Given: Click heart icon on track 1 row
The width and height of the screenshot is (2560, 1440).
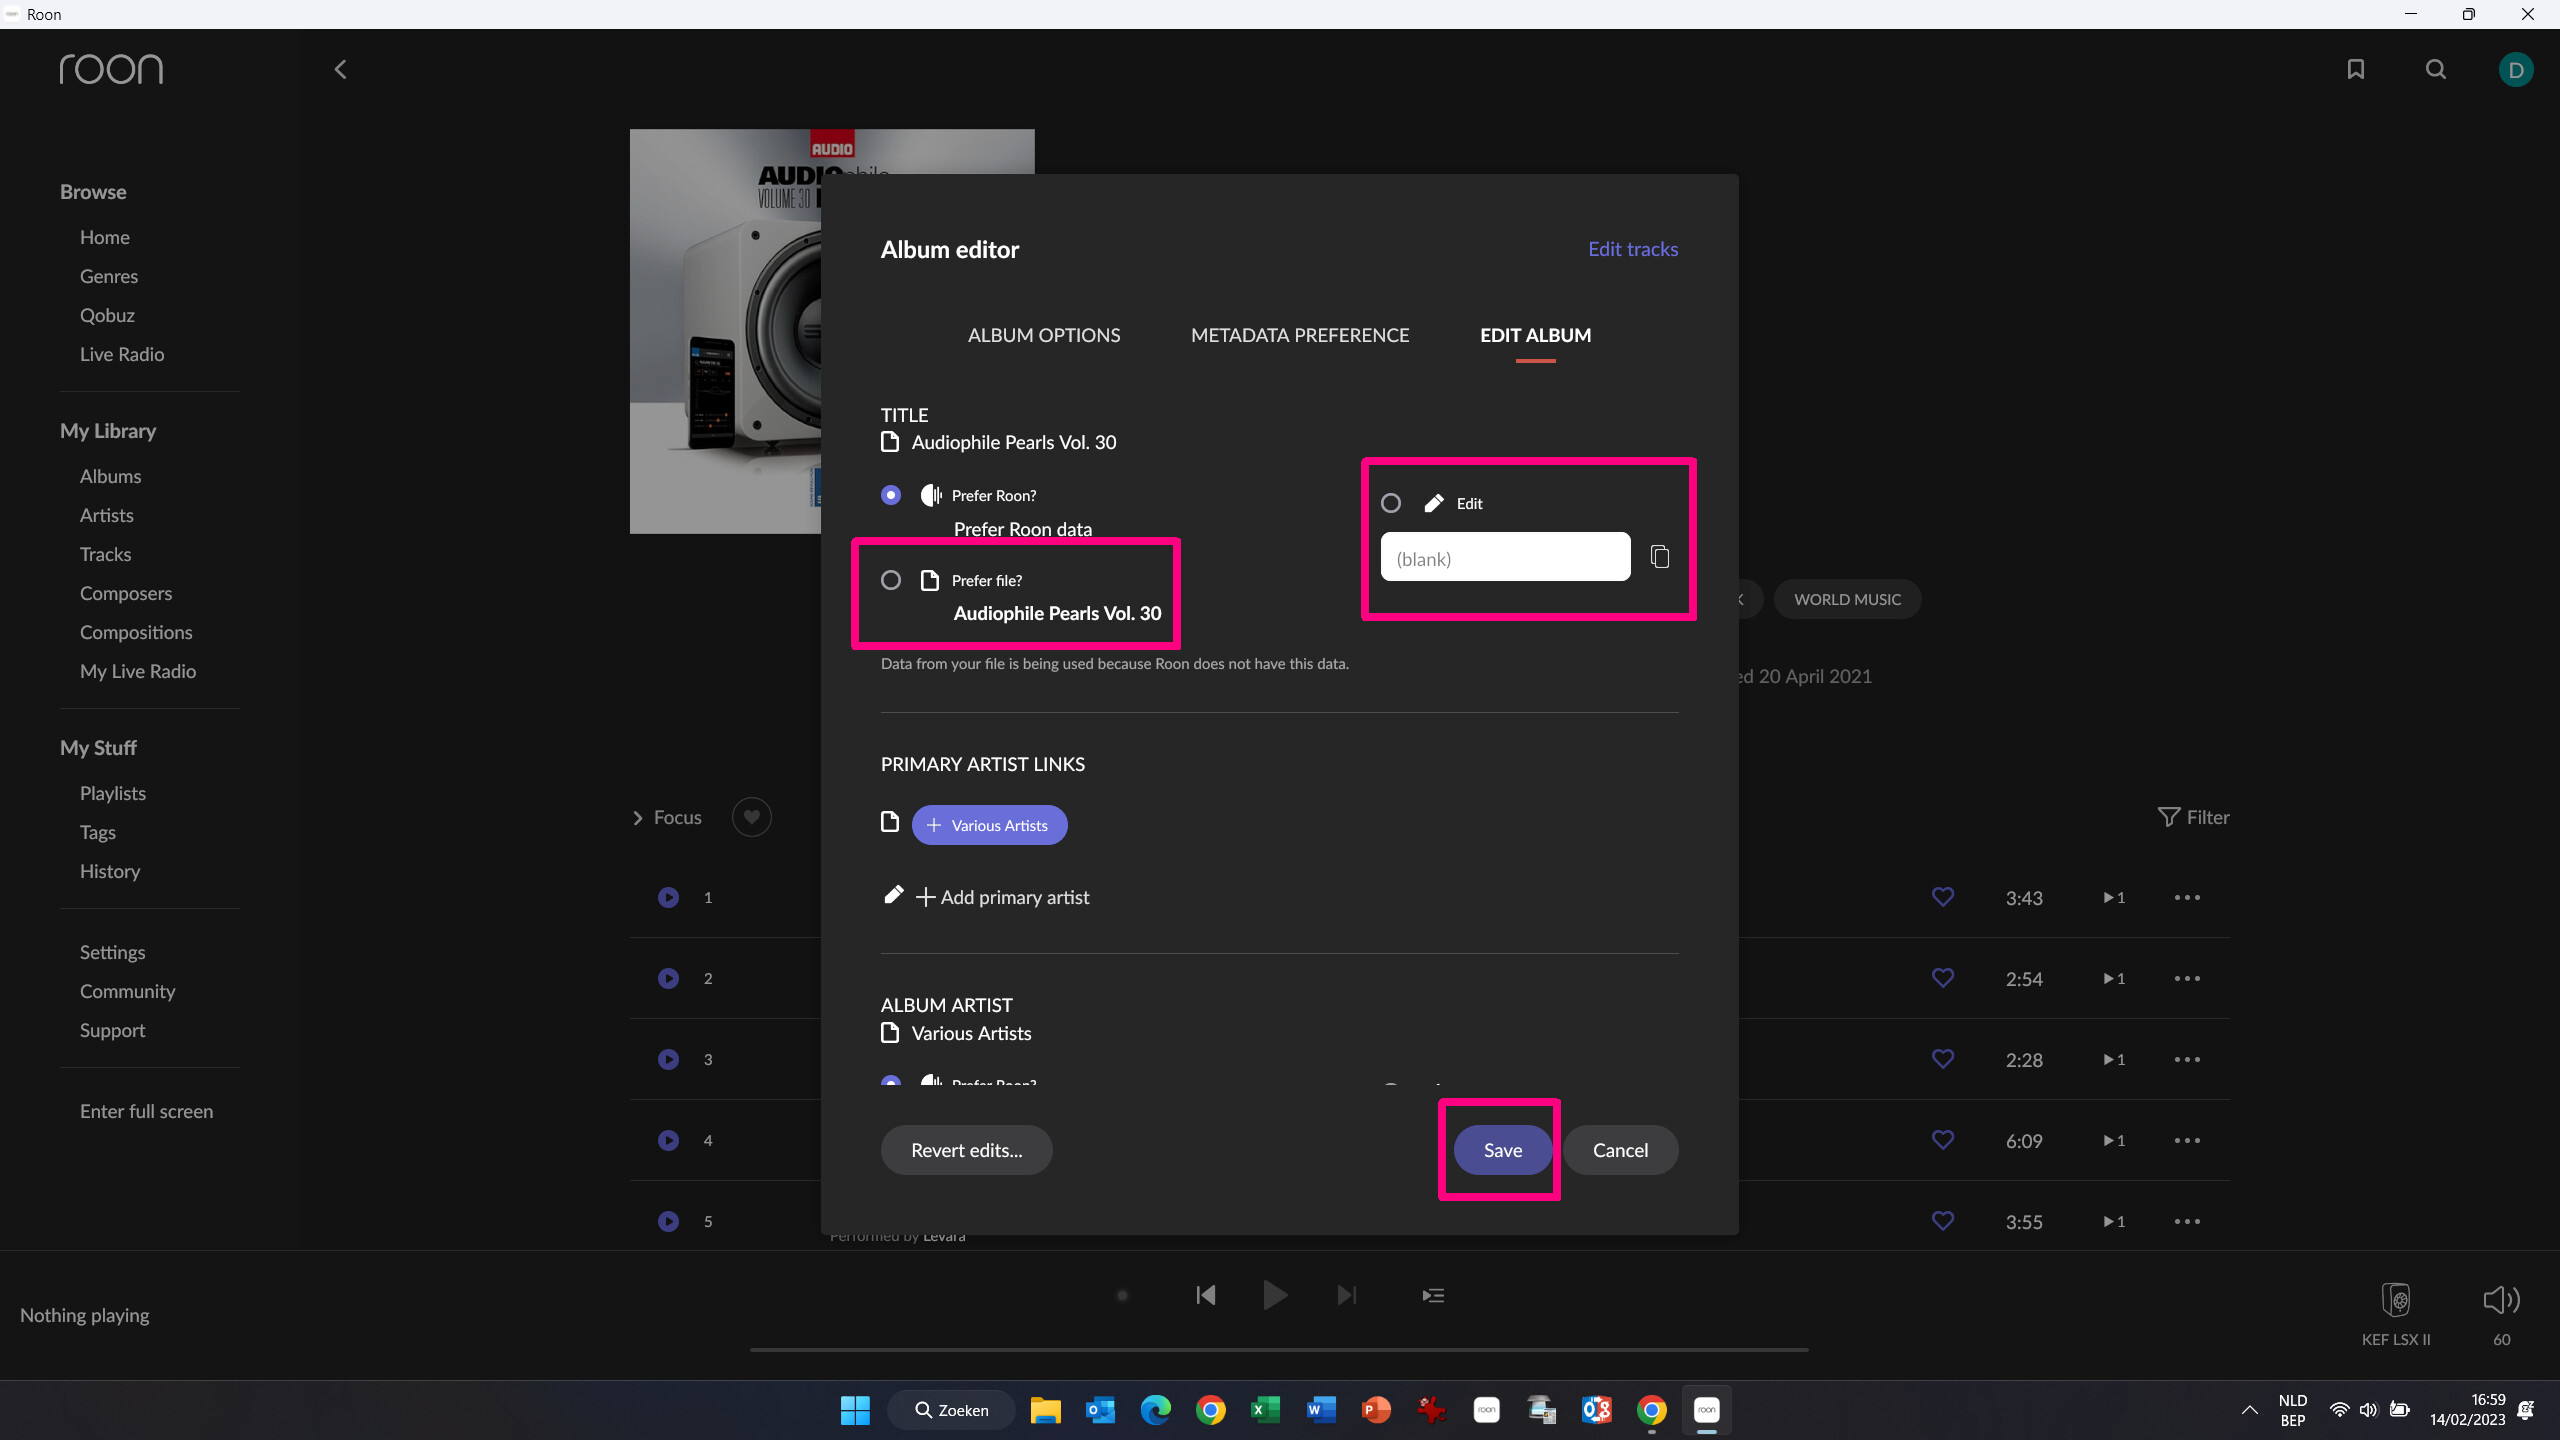Looking at the screenshot, I should click(x=1942, y=897).
